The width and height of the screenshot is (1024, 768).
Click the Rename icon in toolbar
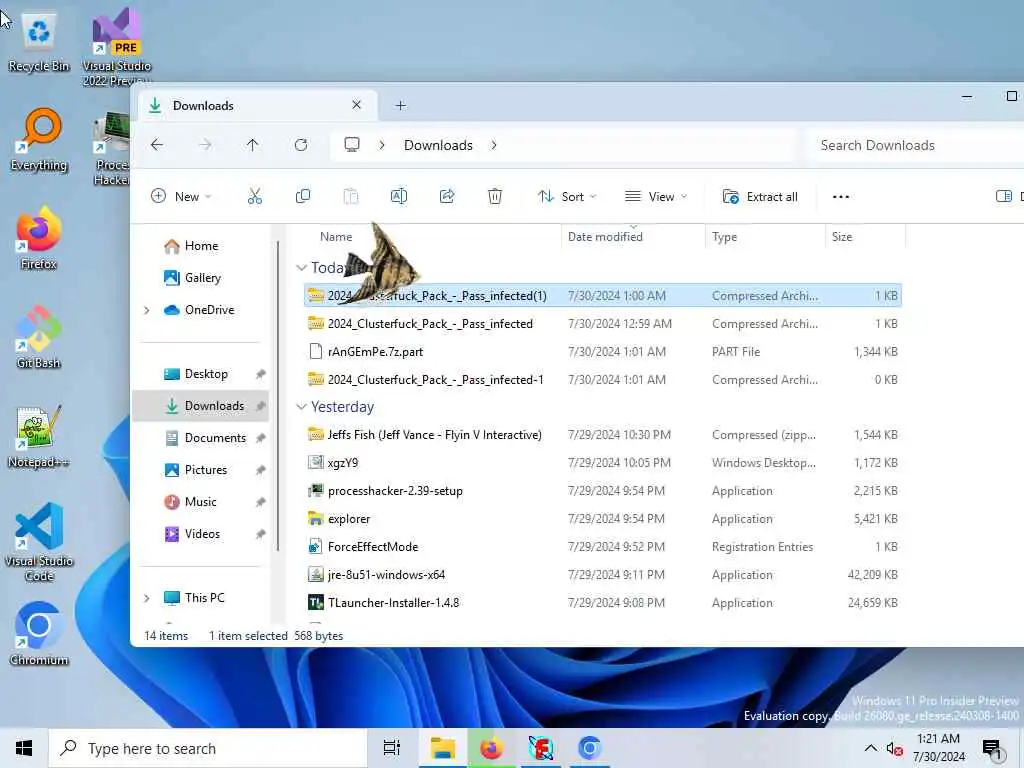point(399,197)
